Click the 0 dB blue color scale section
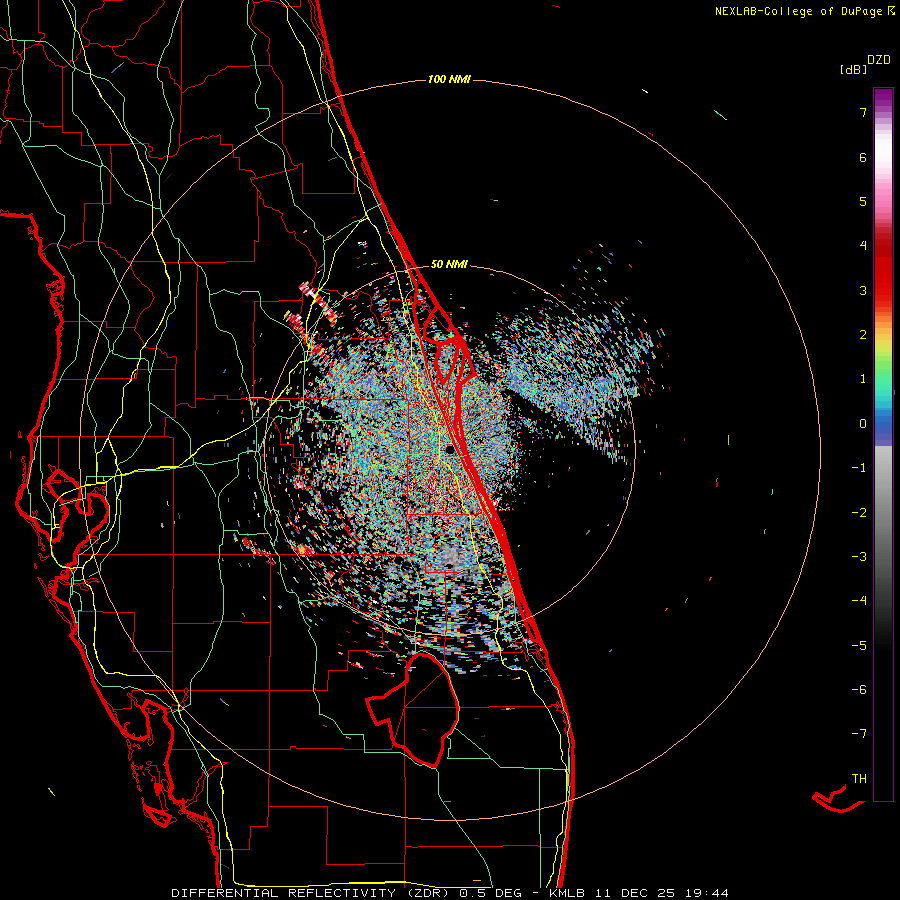900x900 pixels. [x=883, y=424]
